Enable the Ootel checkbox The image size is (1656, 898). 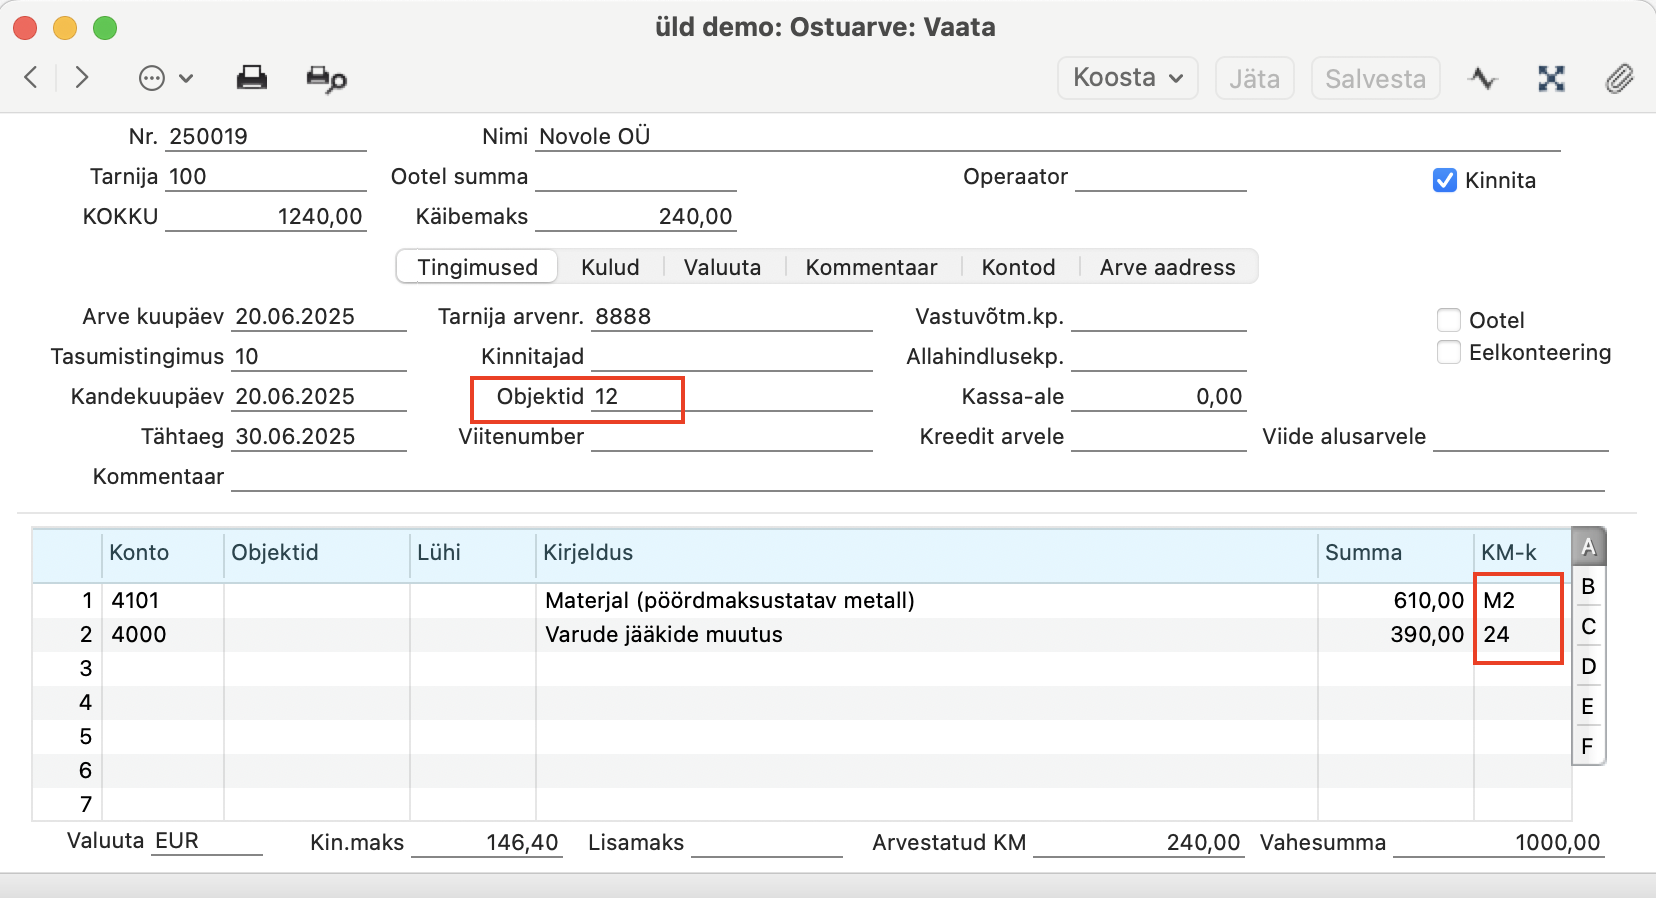1448,320
